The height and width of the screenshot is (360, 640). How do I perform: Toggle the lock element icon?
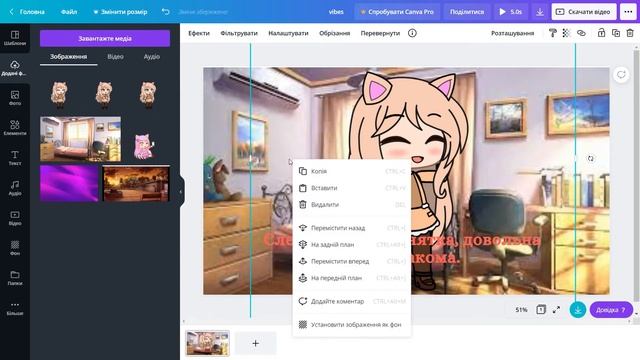[601, 33]
